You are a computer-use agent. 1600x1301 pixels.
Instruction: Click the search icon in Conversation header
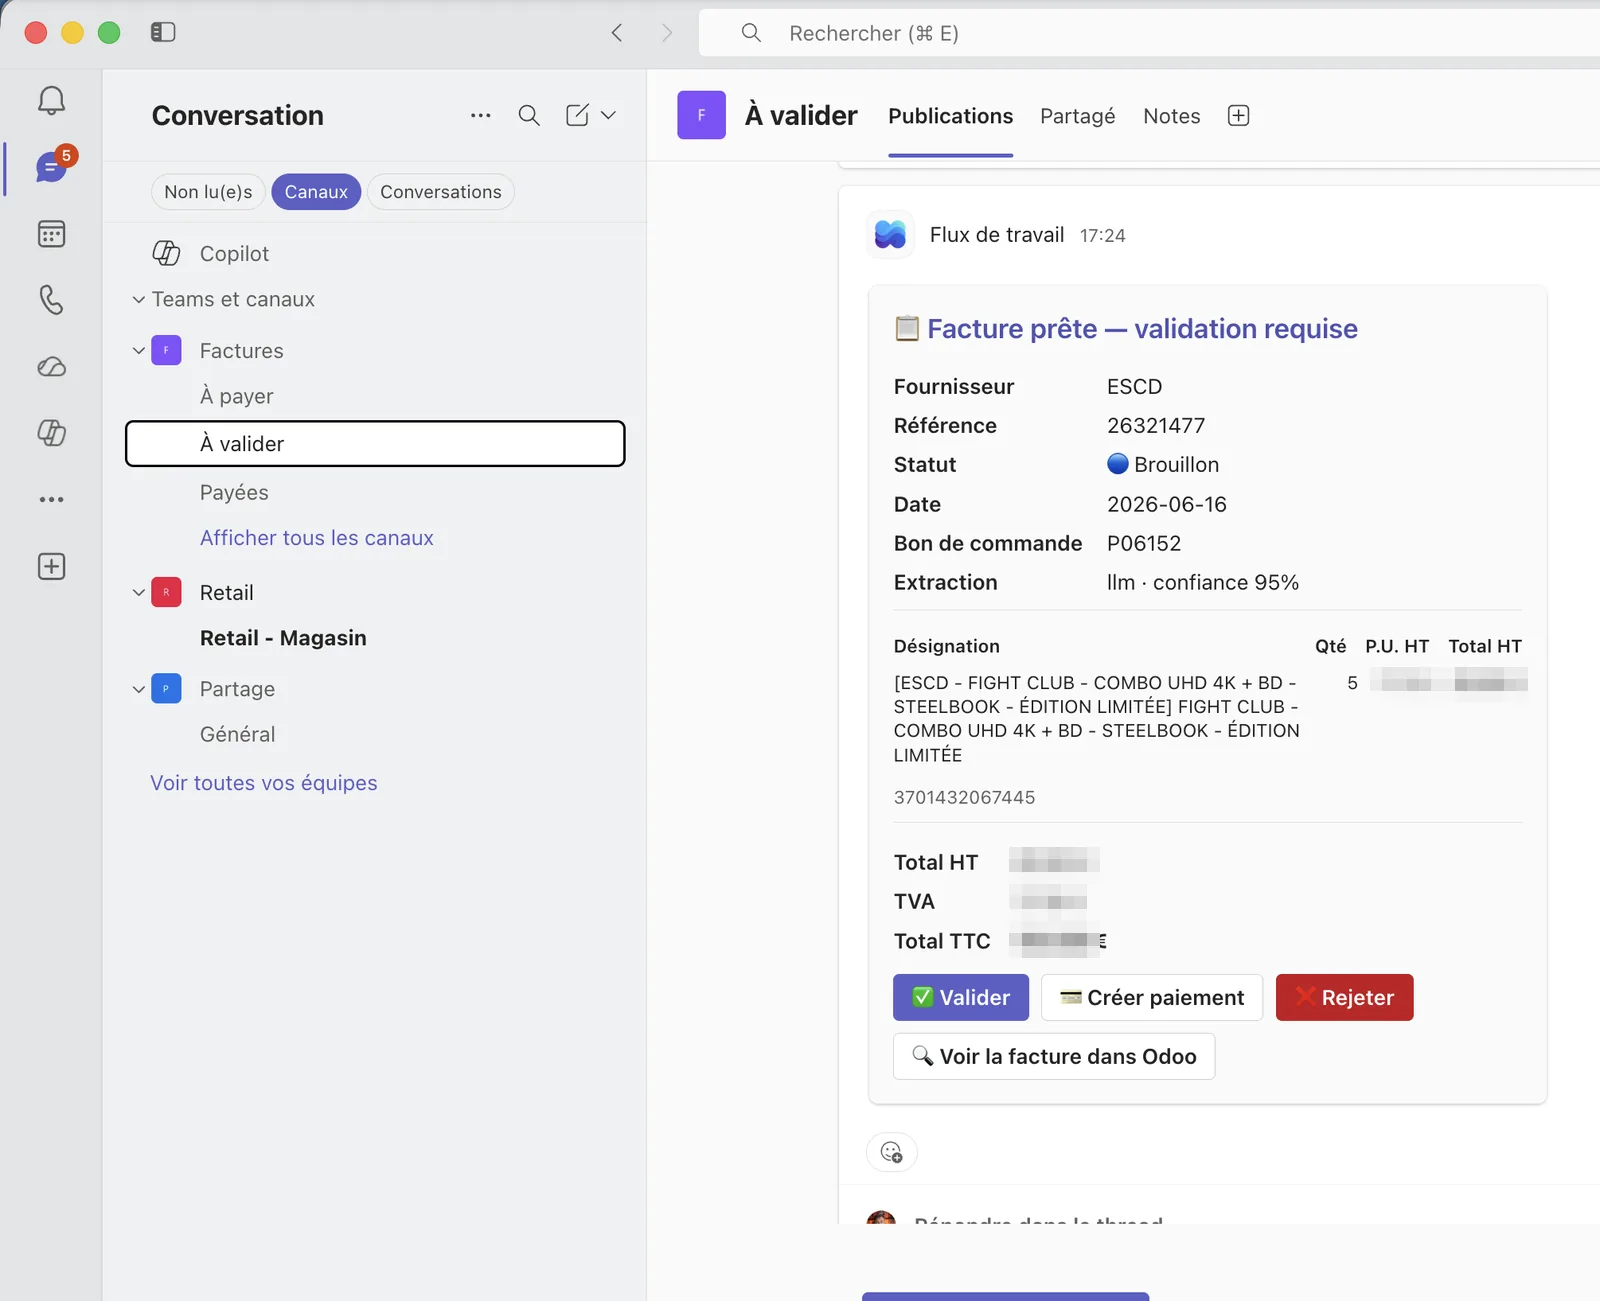(x=529, y=115)
